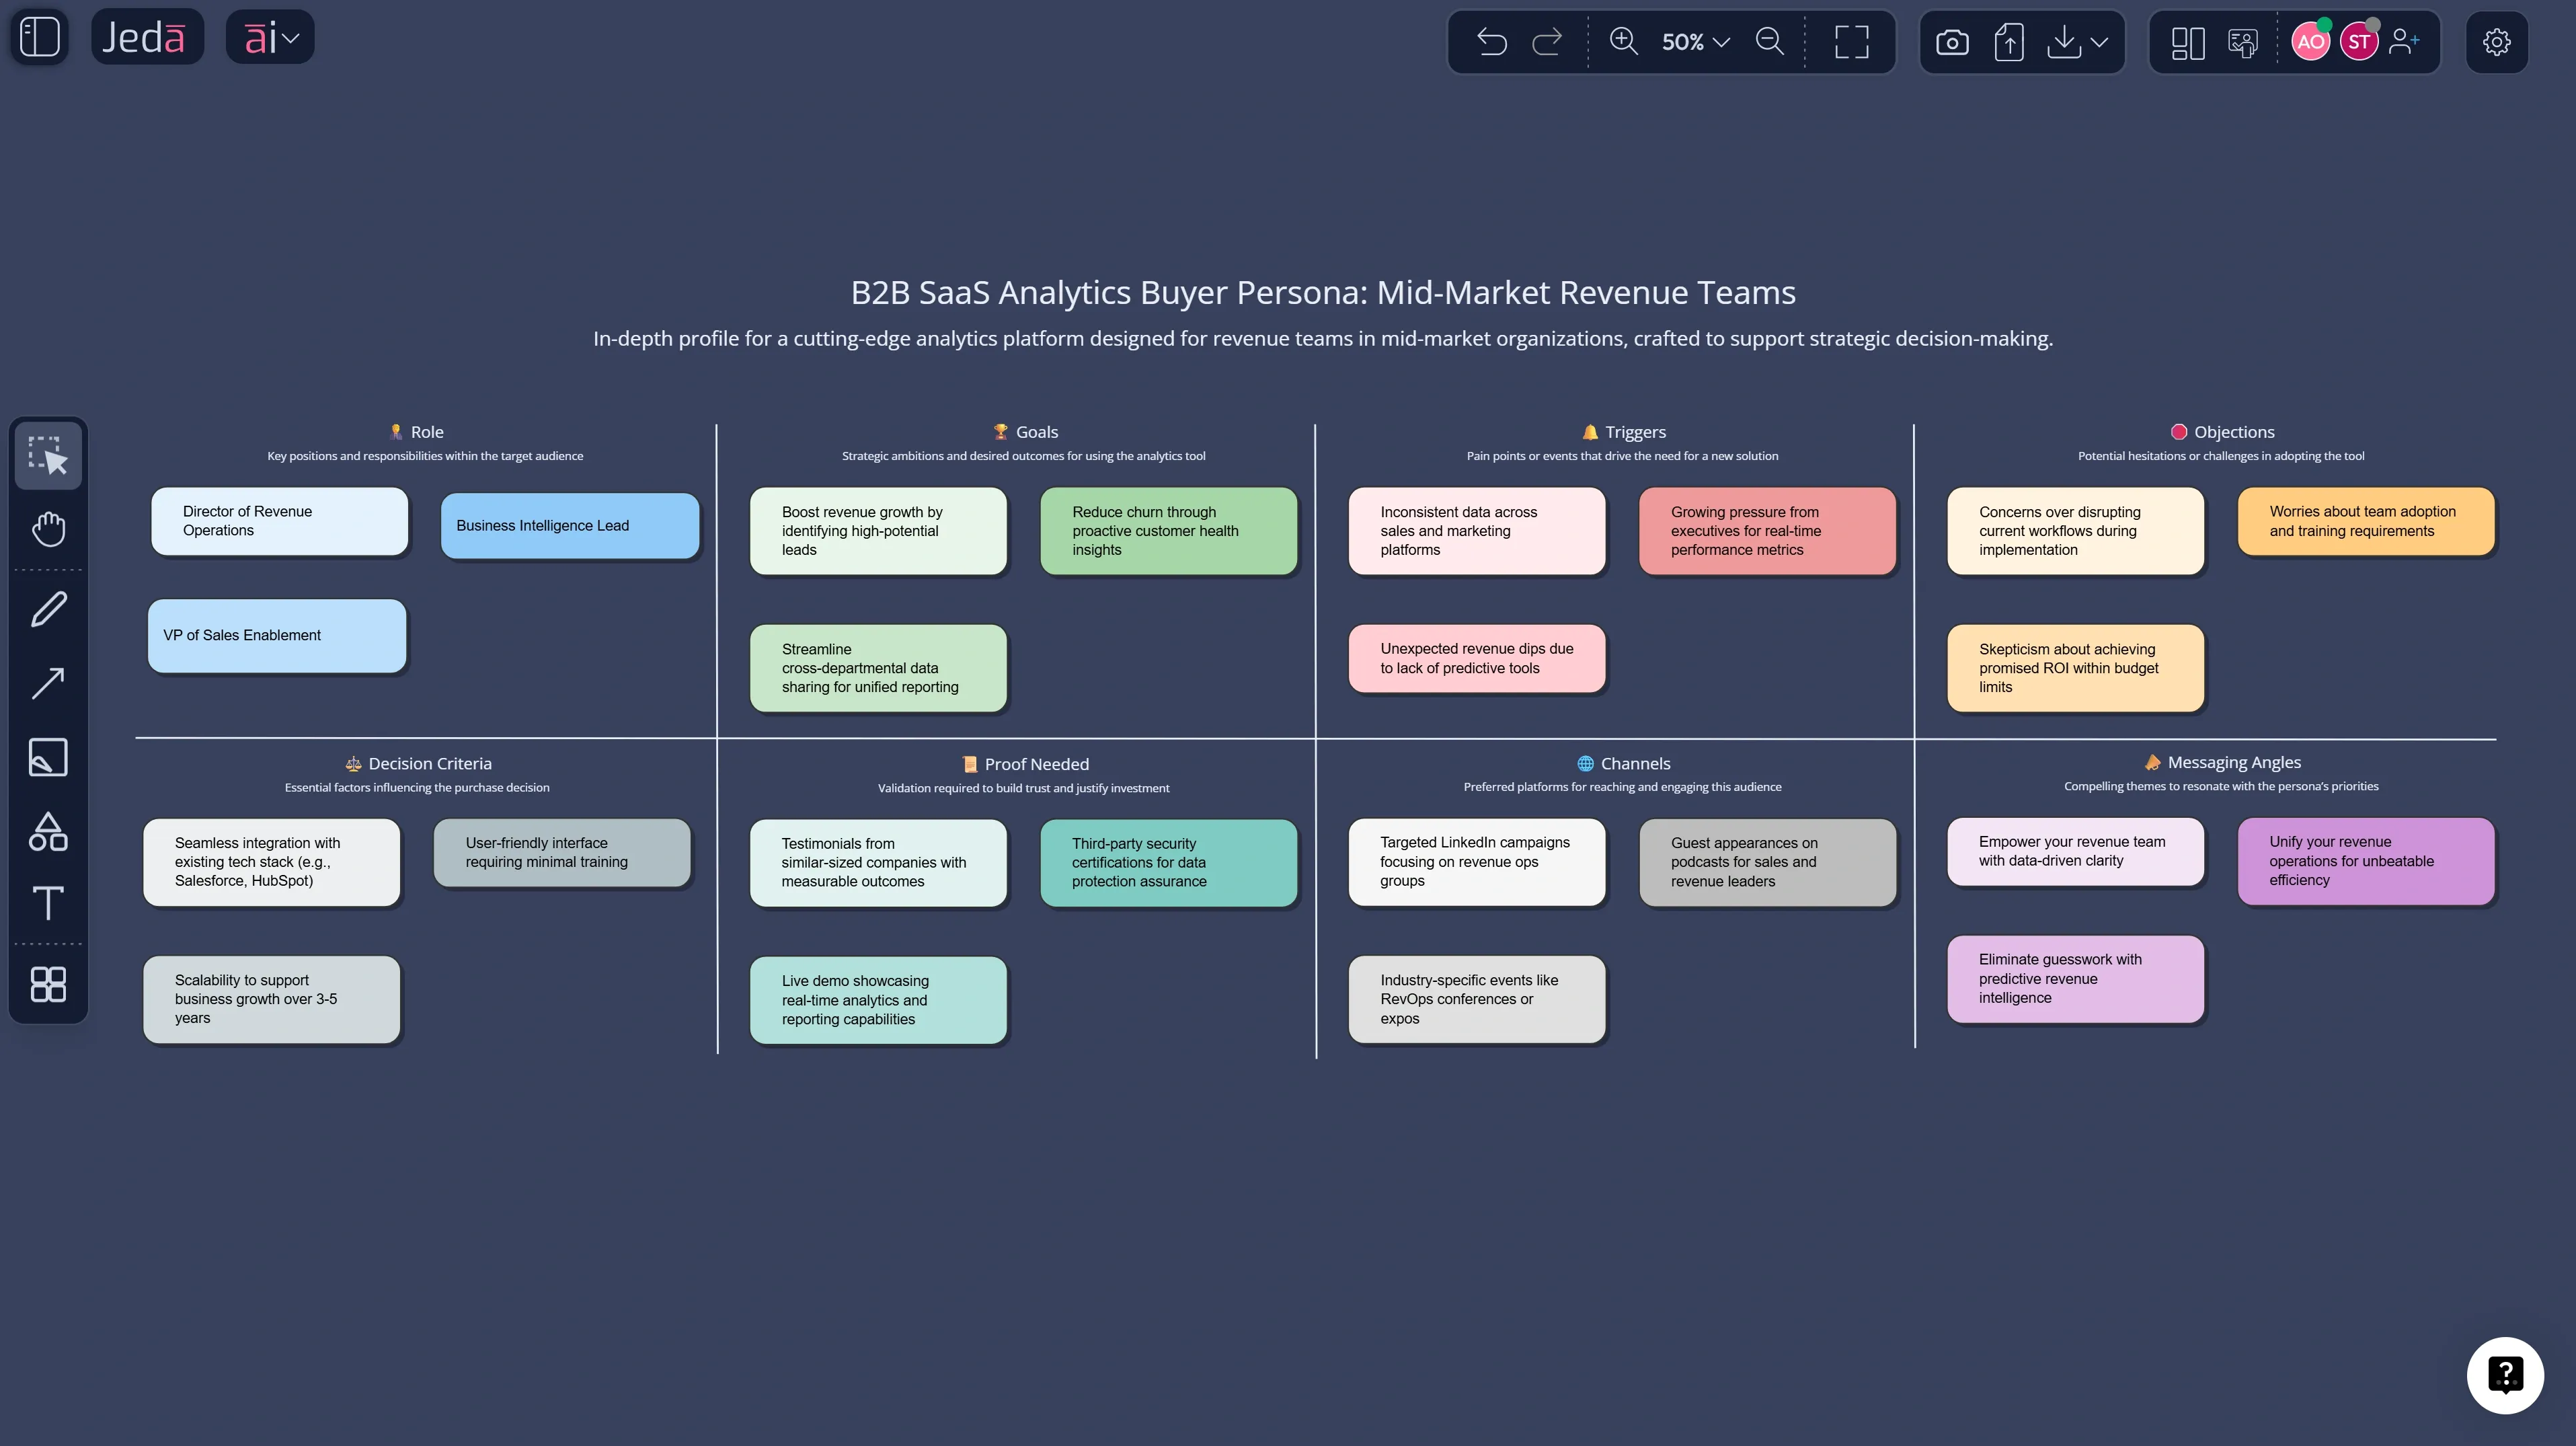
Task: Choose the Shapes tool
Action: coord(48,832)
